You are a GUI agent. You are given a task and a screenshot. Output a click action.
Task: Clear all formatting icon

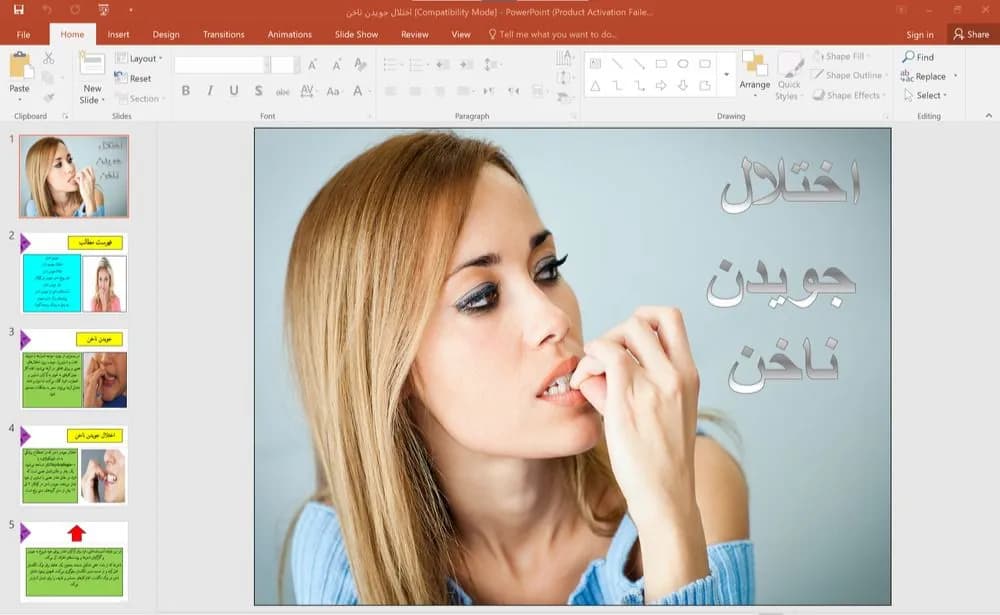tap(360, 64)
